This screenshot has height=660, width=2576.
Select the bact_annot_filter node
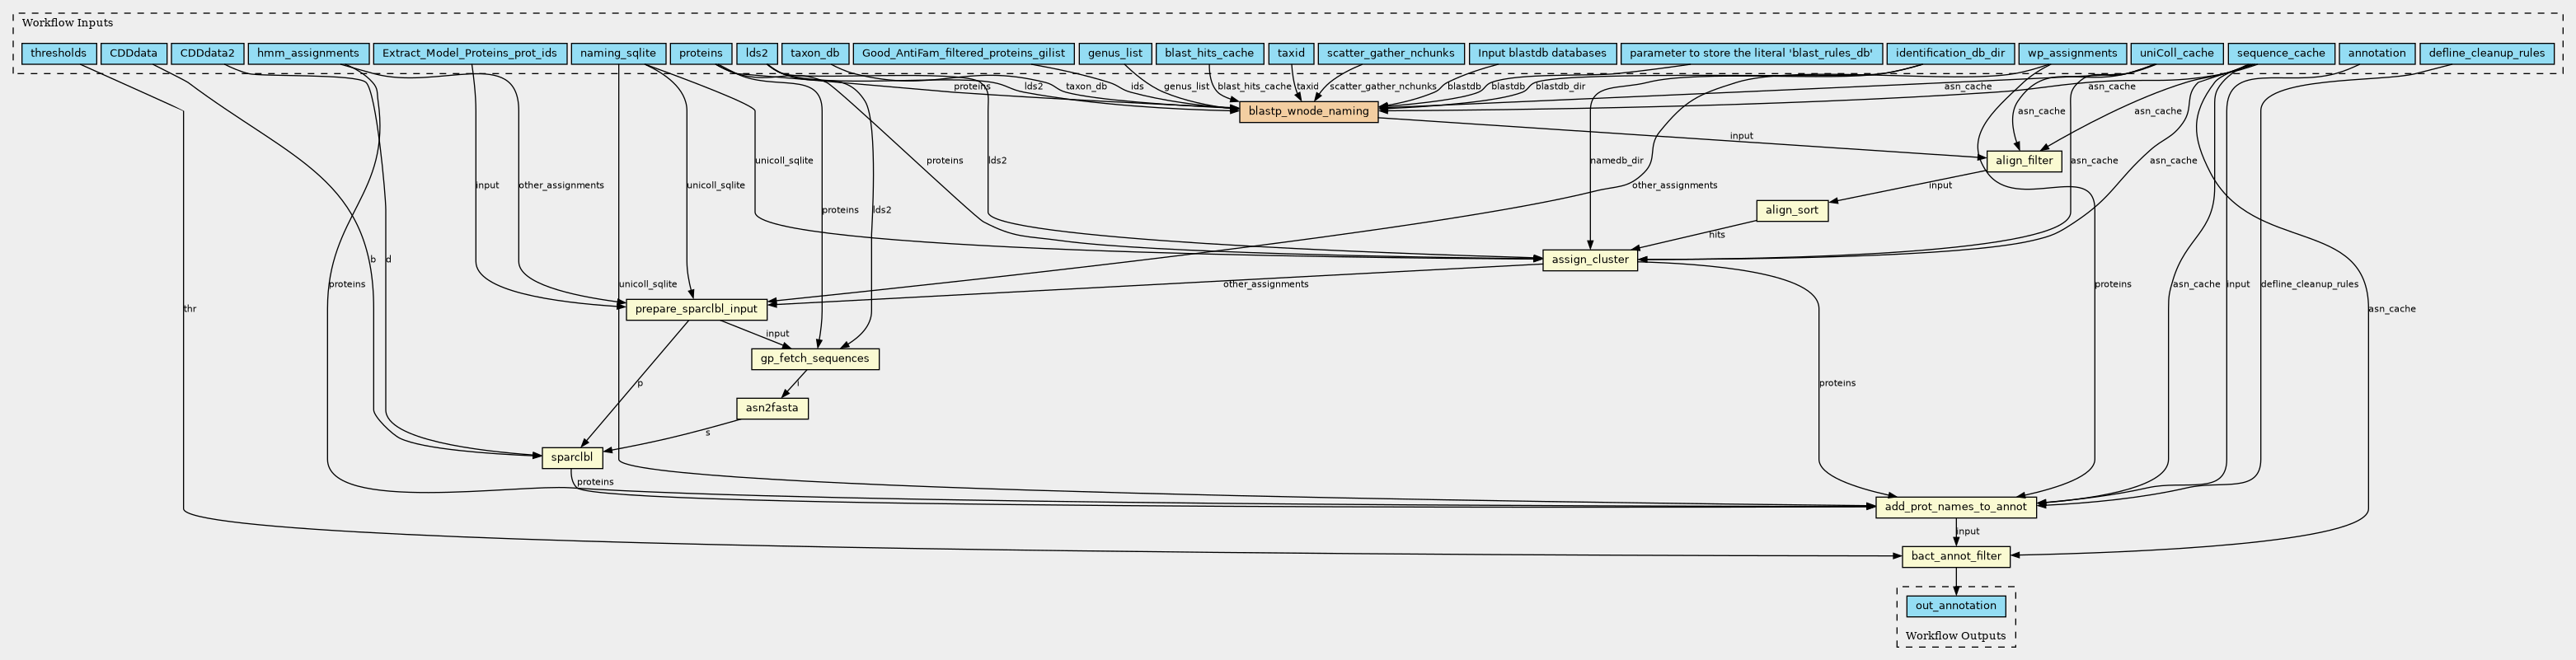pos(1955,556)
